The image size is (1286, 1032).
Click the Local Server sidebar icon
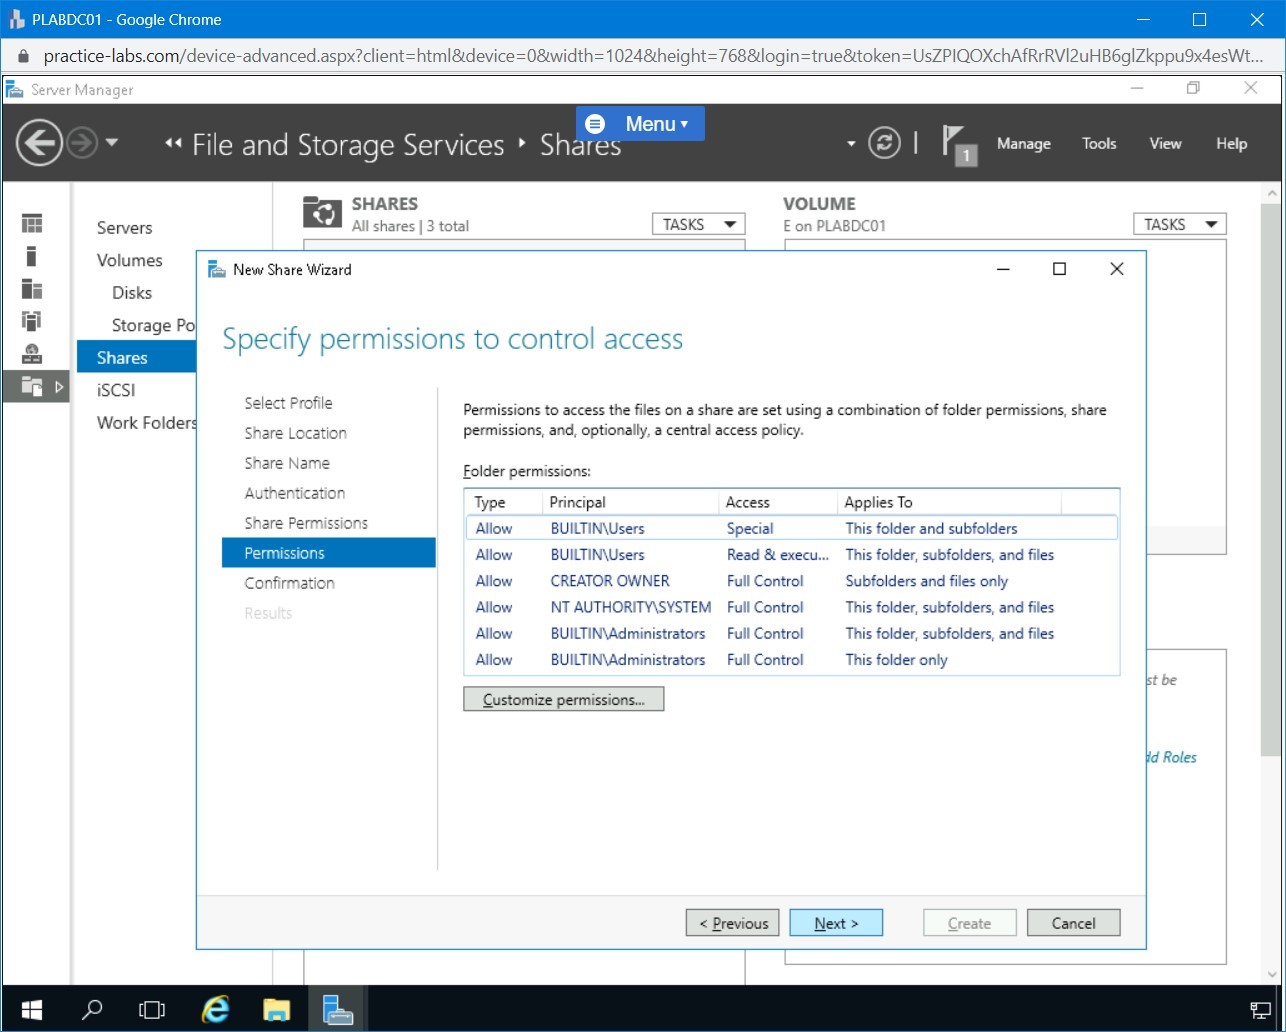(32, 256)
